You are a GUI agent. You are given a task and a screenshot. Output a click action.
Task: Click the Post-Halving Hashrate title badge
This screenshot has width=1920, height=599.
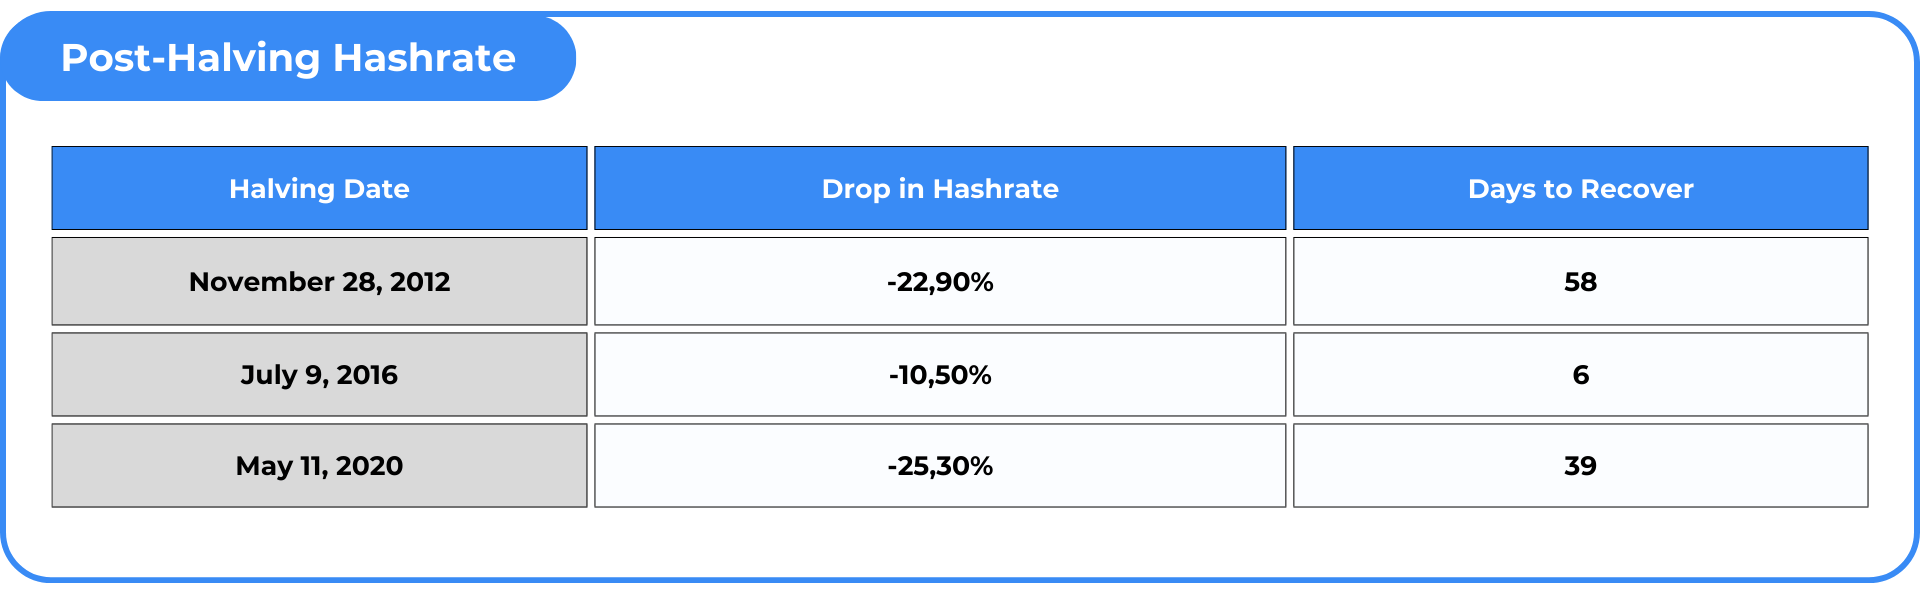click(x=288, y=58)
